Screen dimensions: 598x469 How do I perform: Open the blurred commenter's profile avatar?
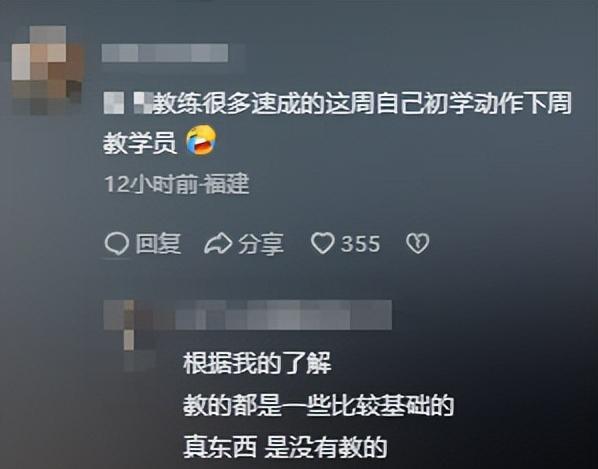(47, 70)
